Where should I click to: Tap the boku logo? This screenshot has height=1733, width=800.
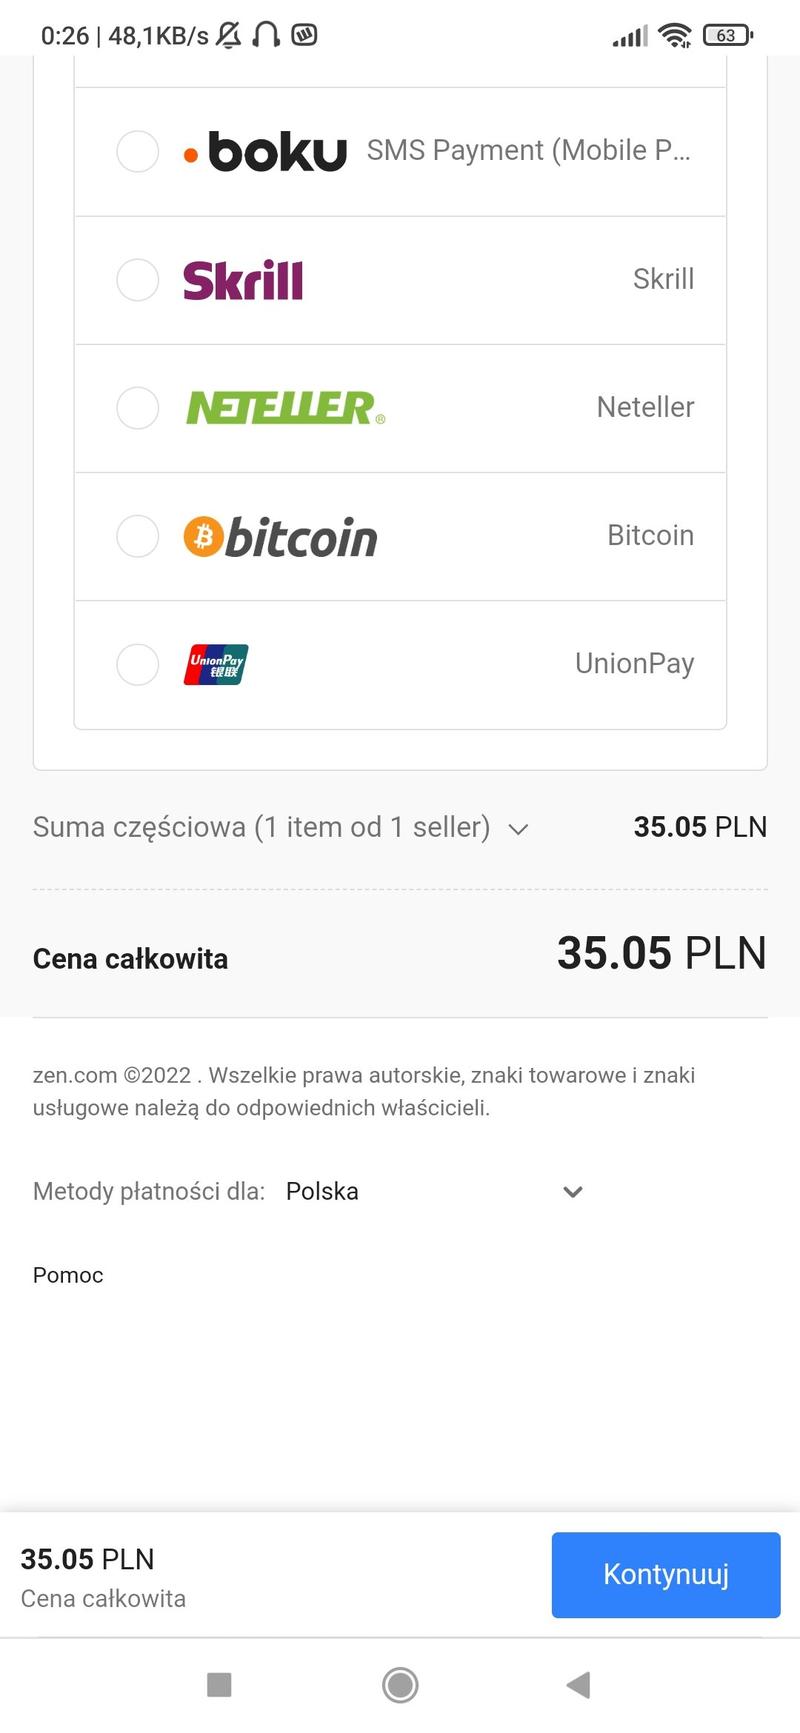[x=266, y=152]
